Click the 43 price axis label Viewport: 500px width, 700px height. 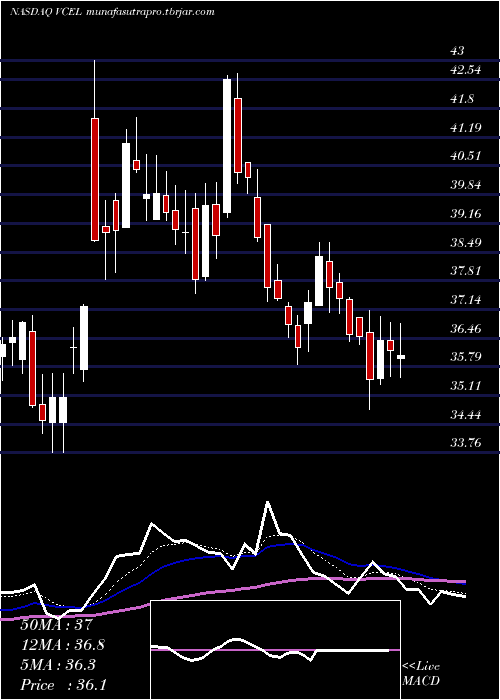coord(457,51)
